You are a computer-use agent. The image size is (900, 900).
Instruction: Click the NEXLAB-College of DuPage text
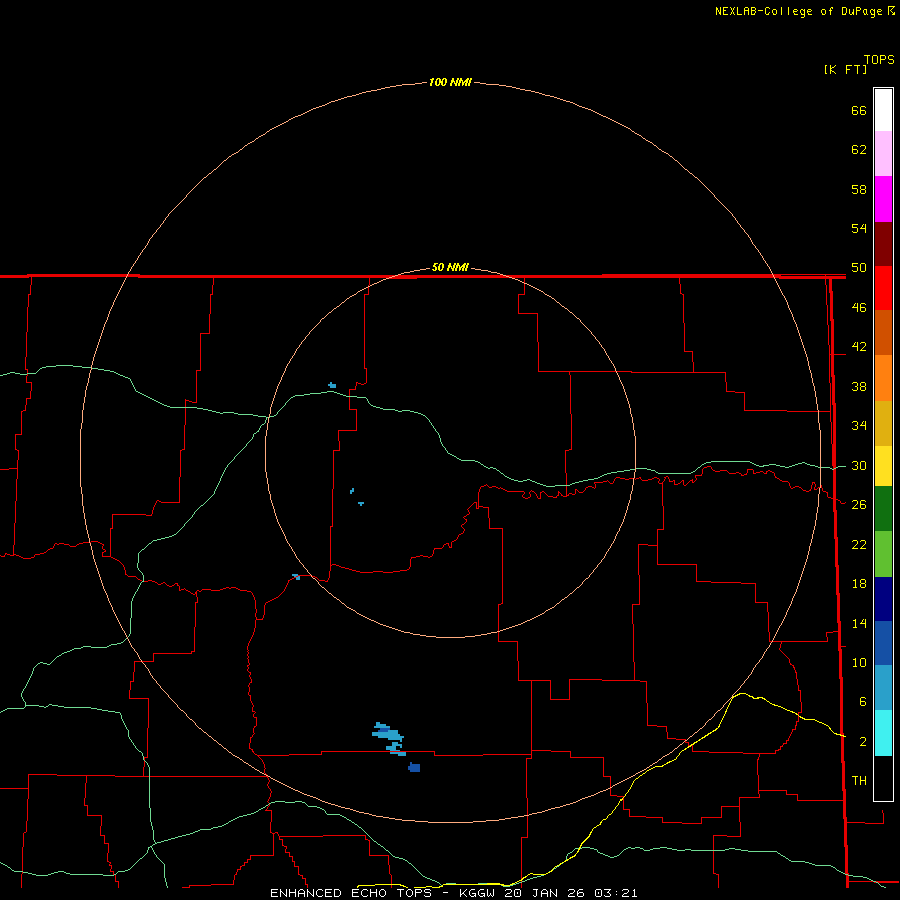[798, 11]
